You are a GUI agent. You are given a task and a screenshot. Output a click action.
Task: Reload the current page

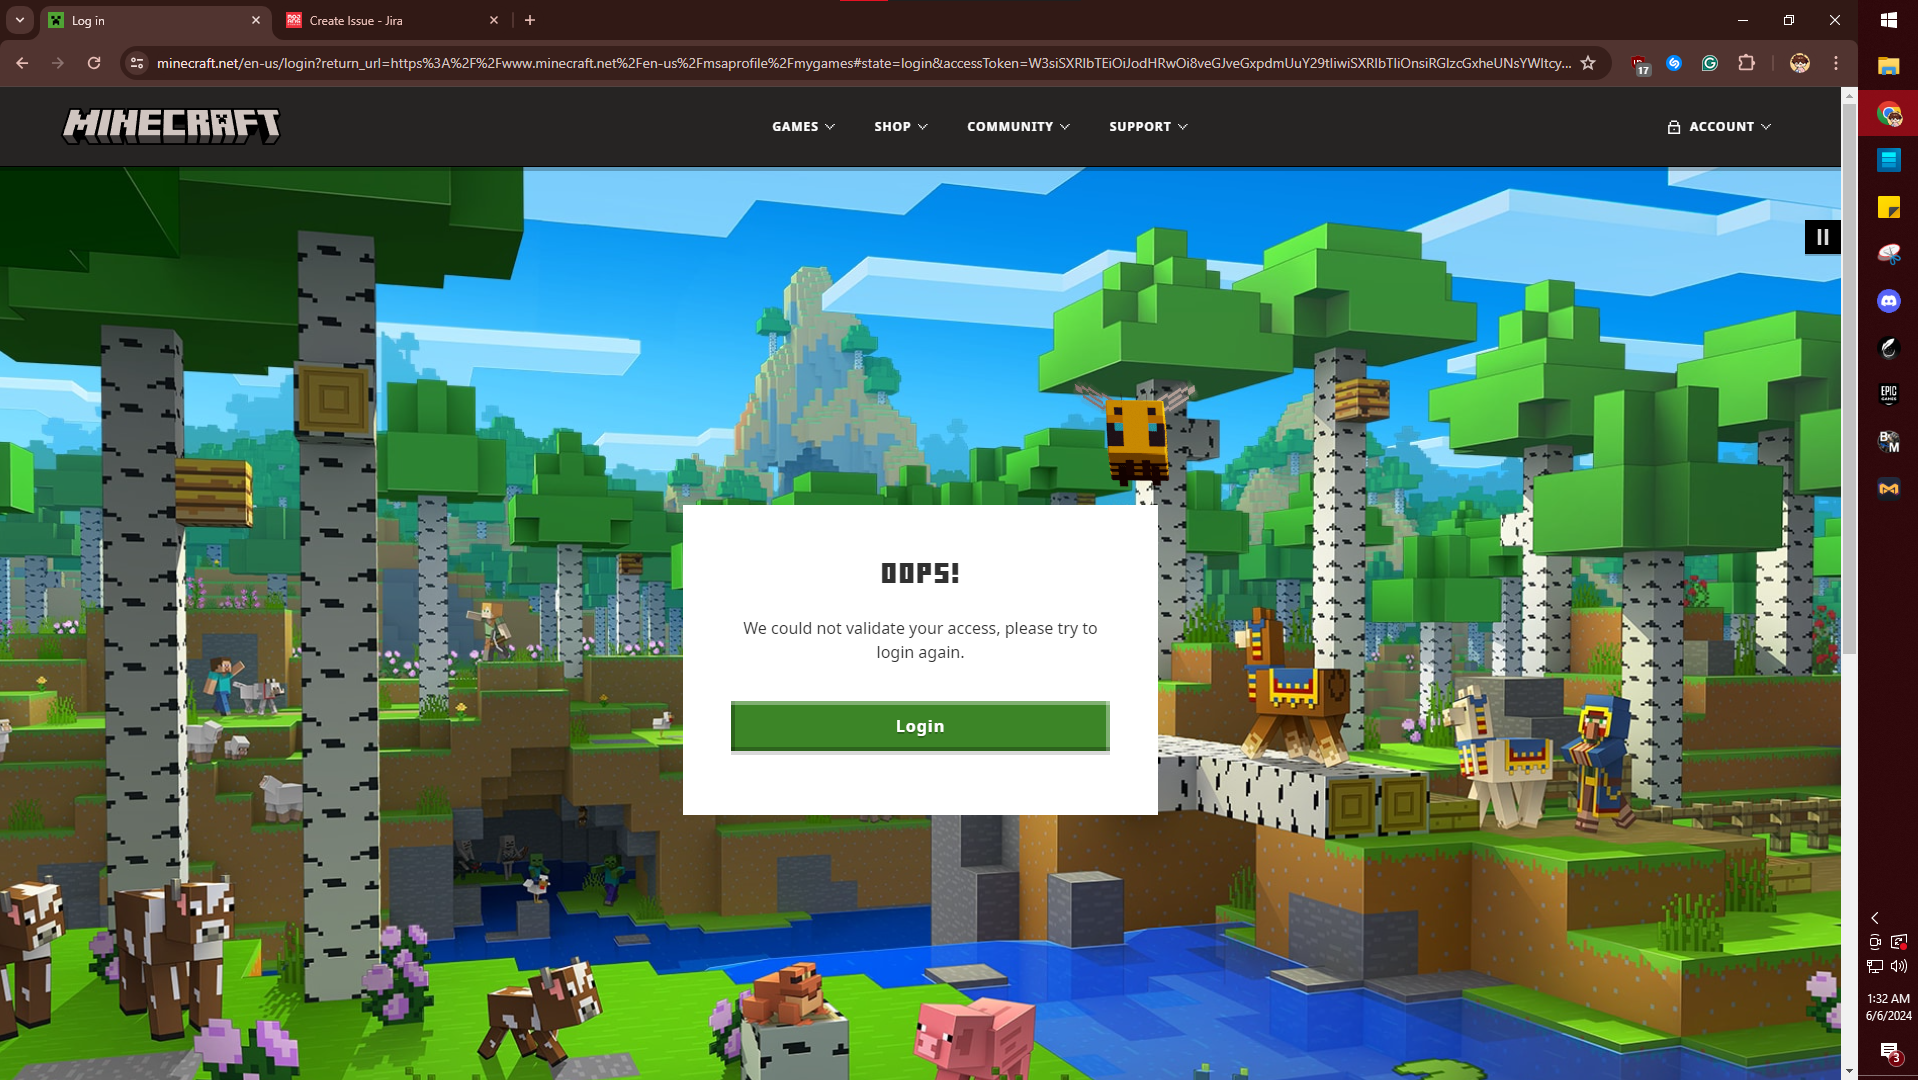coord(94,63)
